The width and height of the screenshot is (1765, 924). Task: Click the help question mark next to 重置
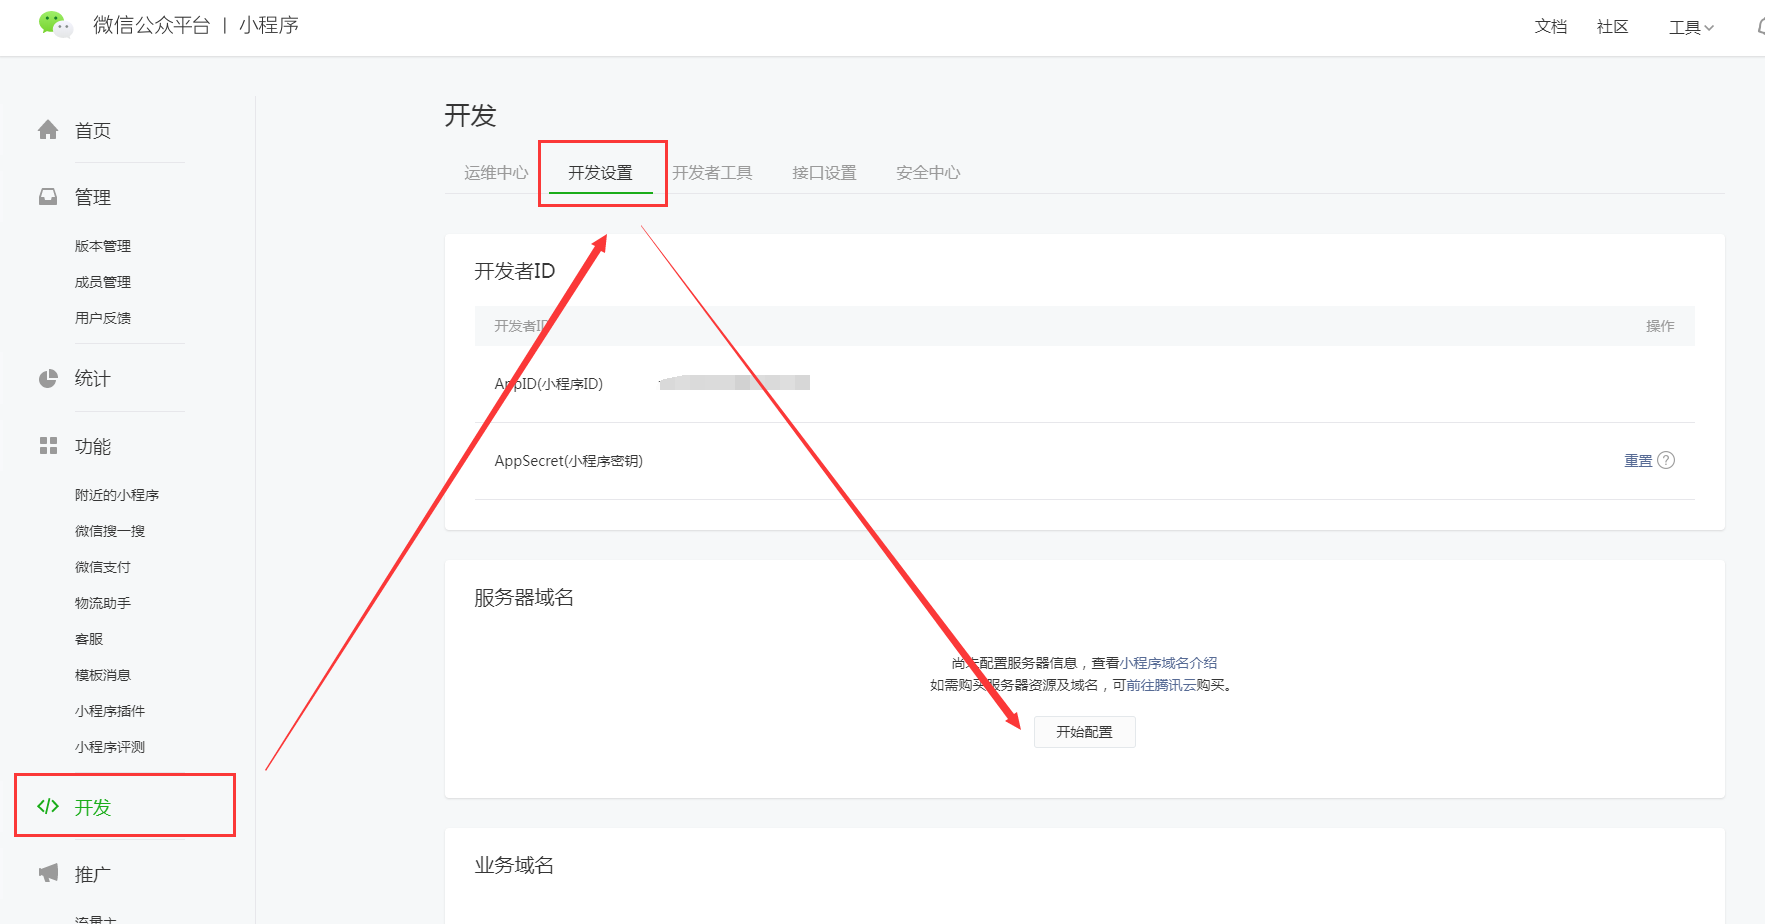(1666, 460)
